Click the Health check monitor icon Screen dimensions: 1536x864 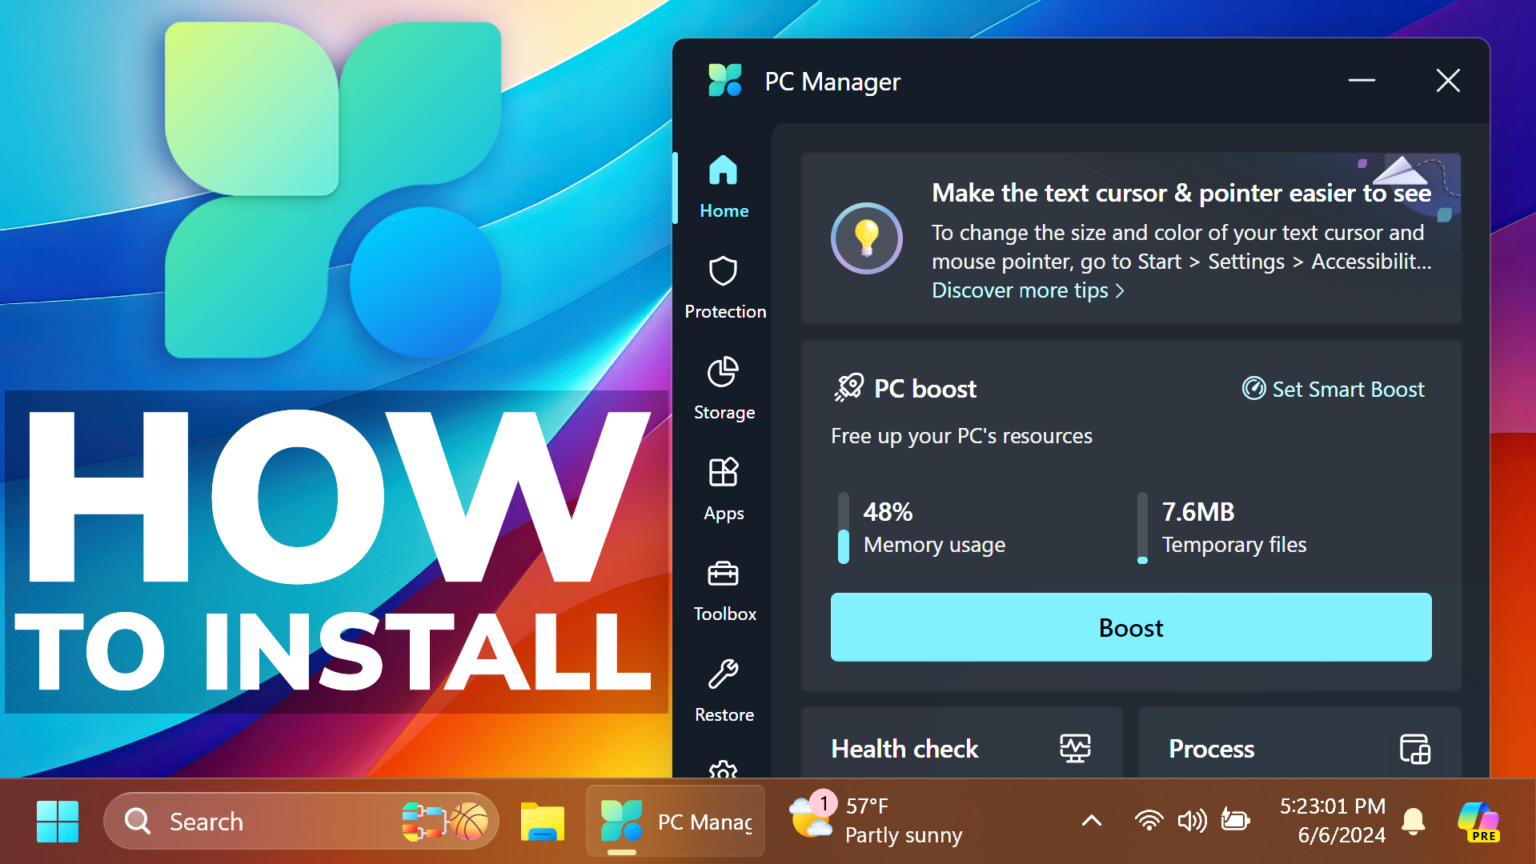1074,748
